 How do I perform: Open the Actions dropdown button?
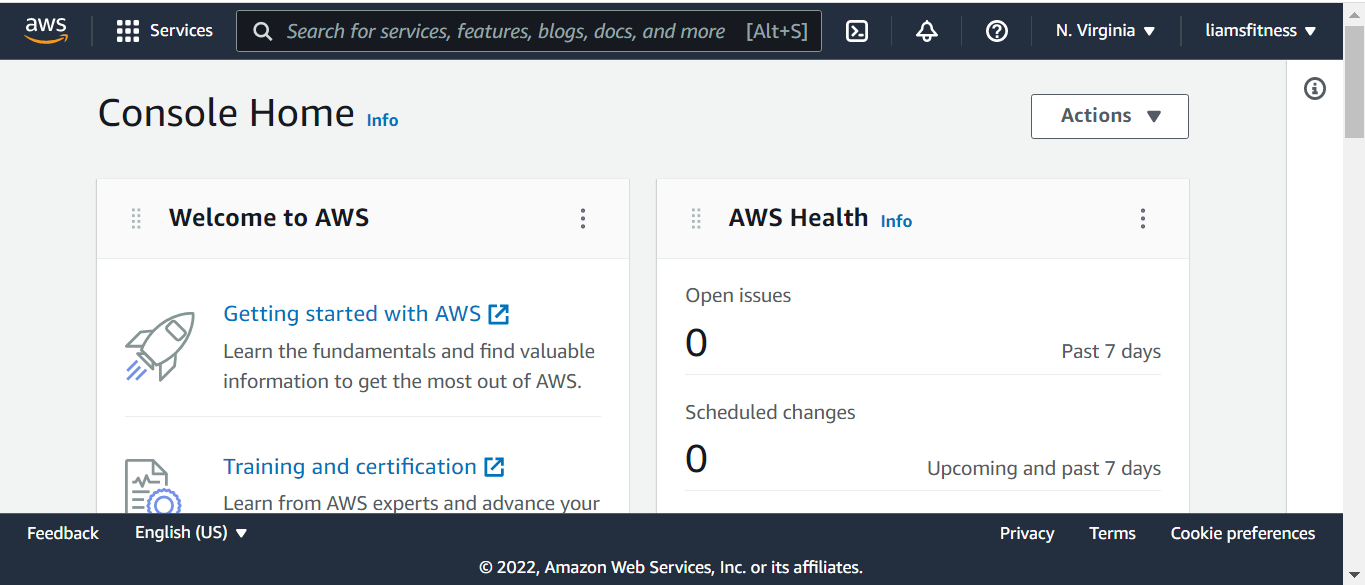click(x=1109, y=116)
